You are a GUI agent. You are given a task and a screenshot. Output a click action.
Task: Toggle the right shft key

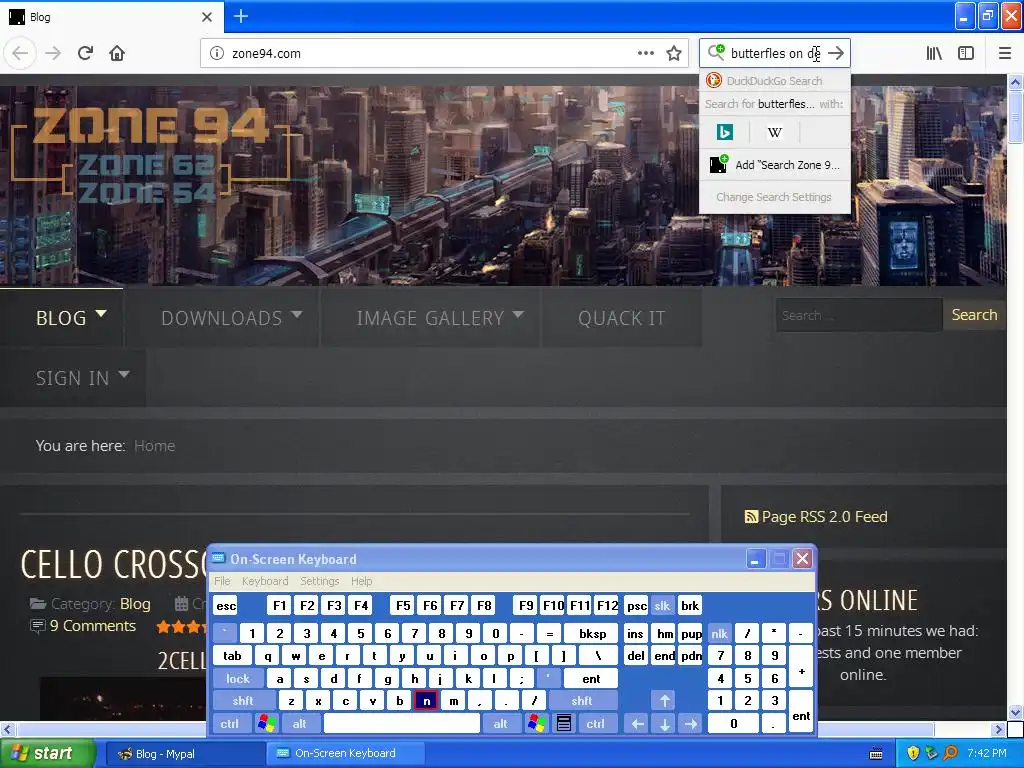(582, 701)
